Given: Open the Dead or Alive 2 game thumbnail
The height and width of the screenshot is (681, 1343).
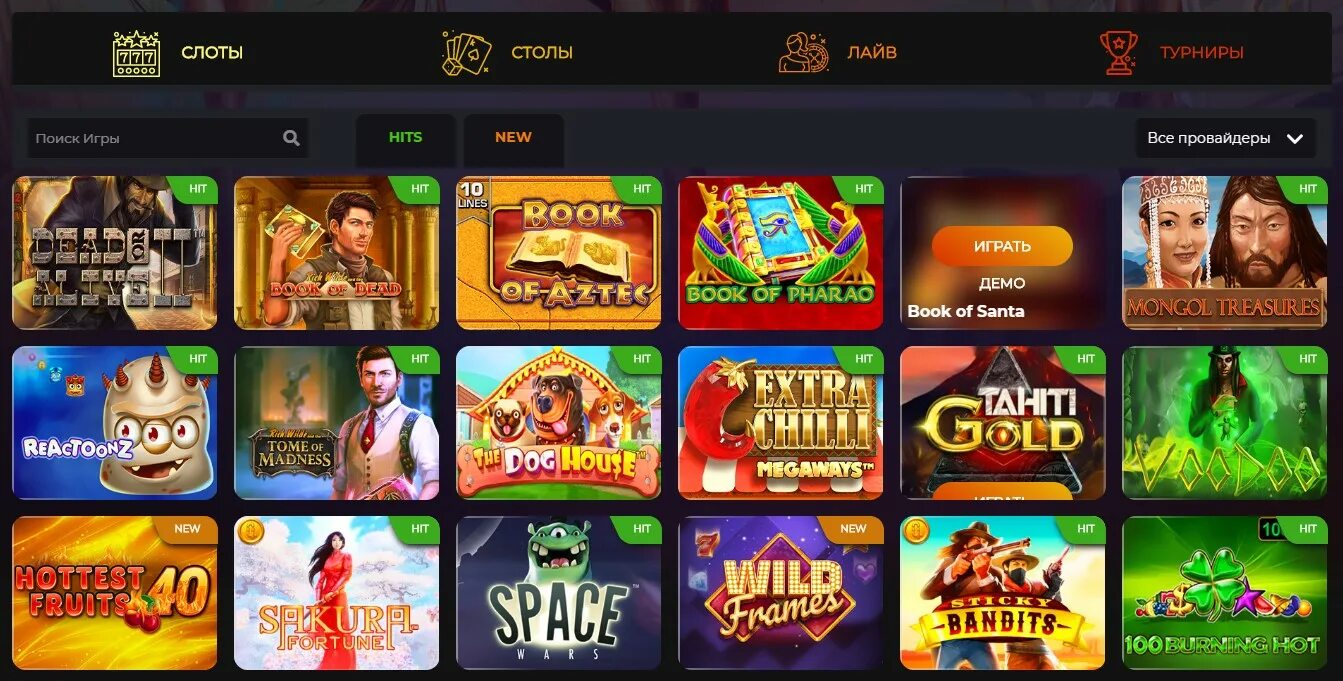Looking at the screenshot, I should point(115,253).
